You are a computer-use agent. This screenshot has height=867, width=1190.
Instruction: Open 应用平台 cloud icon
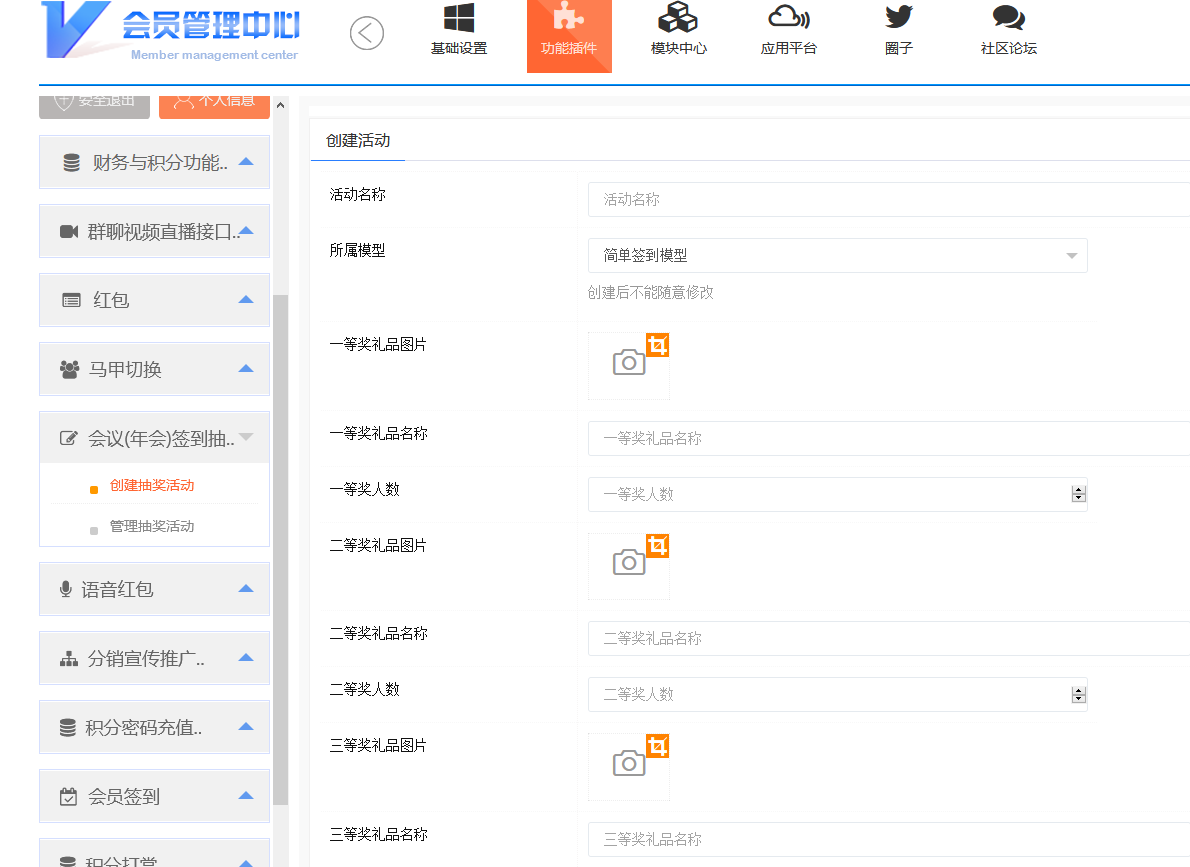788,19
